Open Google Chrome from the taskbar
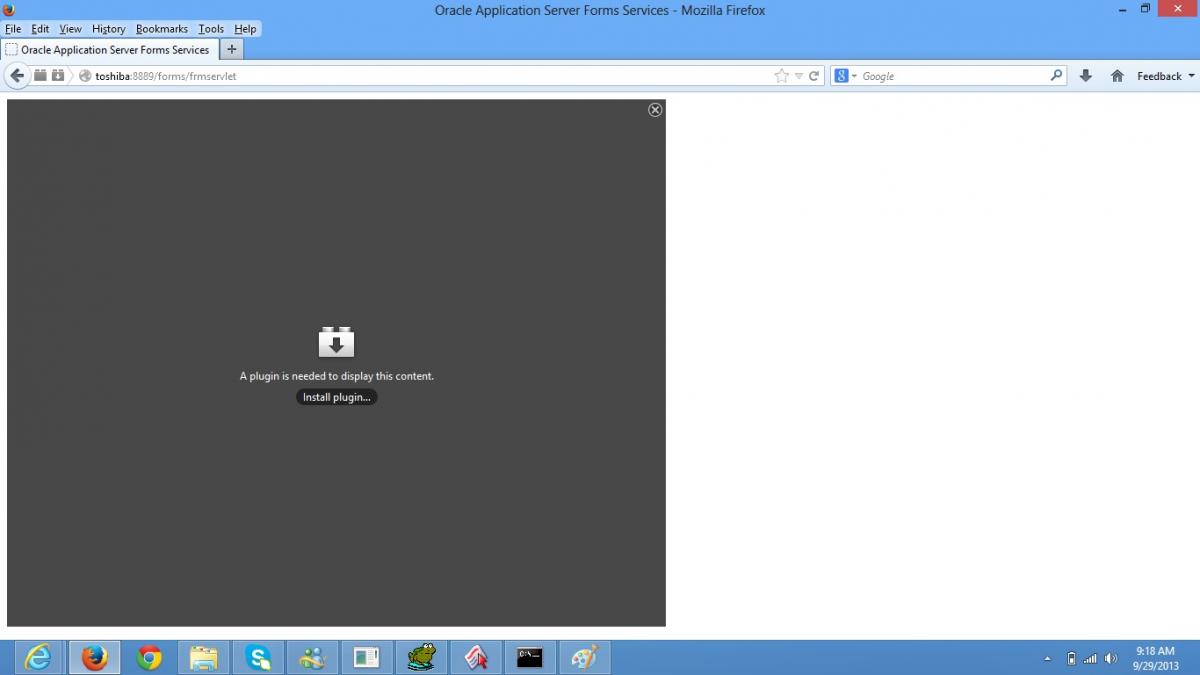The height and width of the screenshot is (675, 1200). (149, 657)
